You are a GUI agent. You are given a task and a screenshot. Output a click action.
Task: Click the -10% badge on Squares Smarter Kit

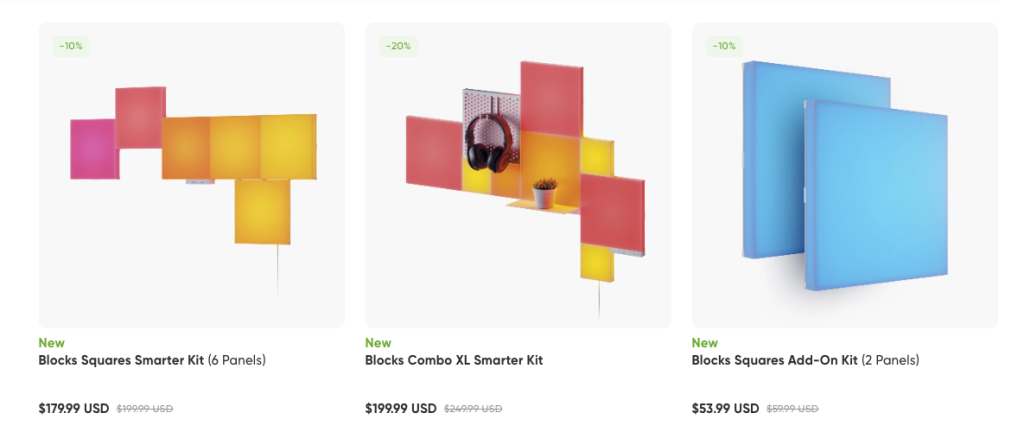pyautogui.click(x=70, y=46)
